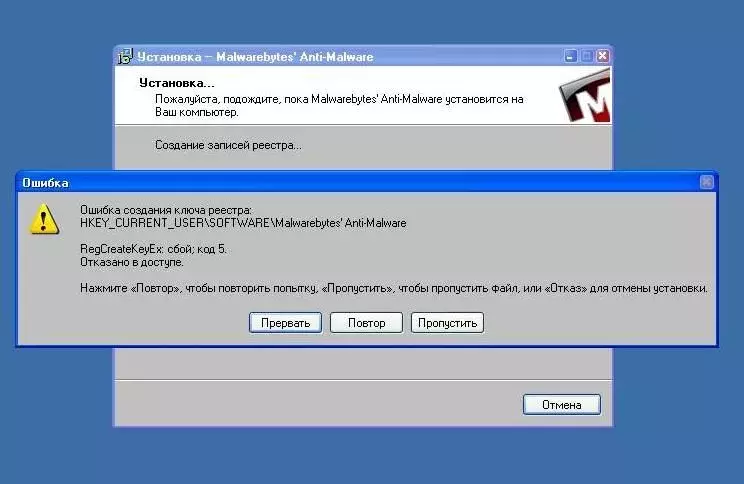Click the yellow warning icon in error dialog
This screenshot has width=744, height=484.
44,219
